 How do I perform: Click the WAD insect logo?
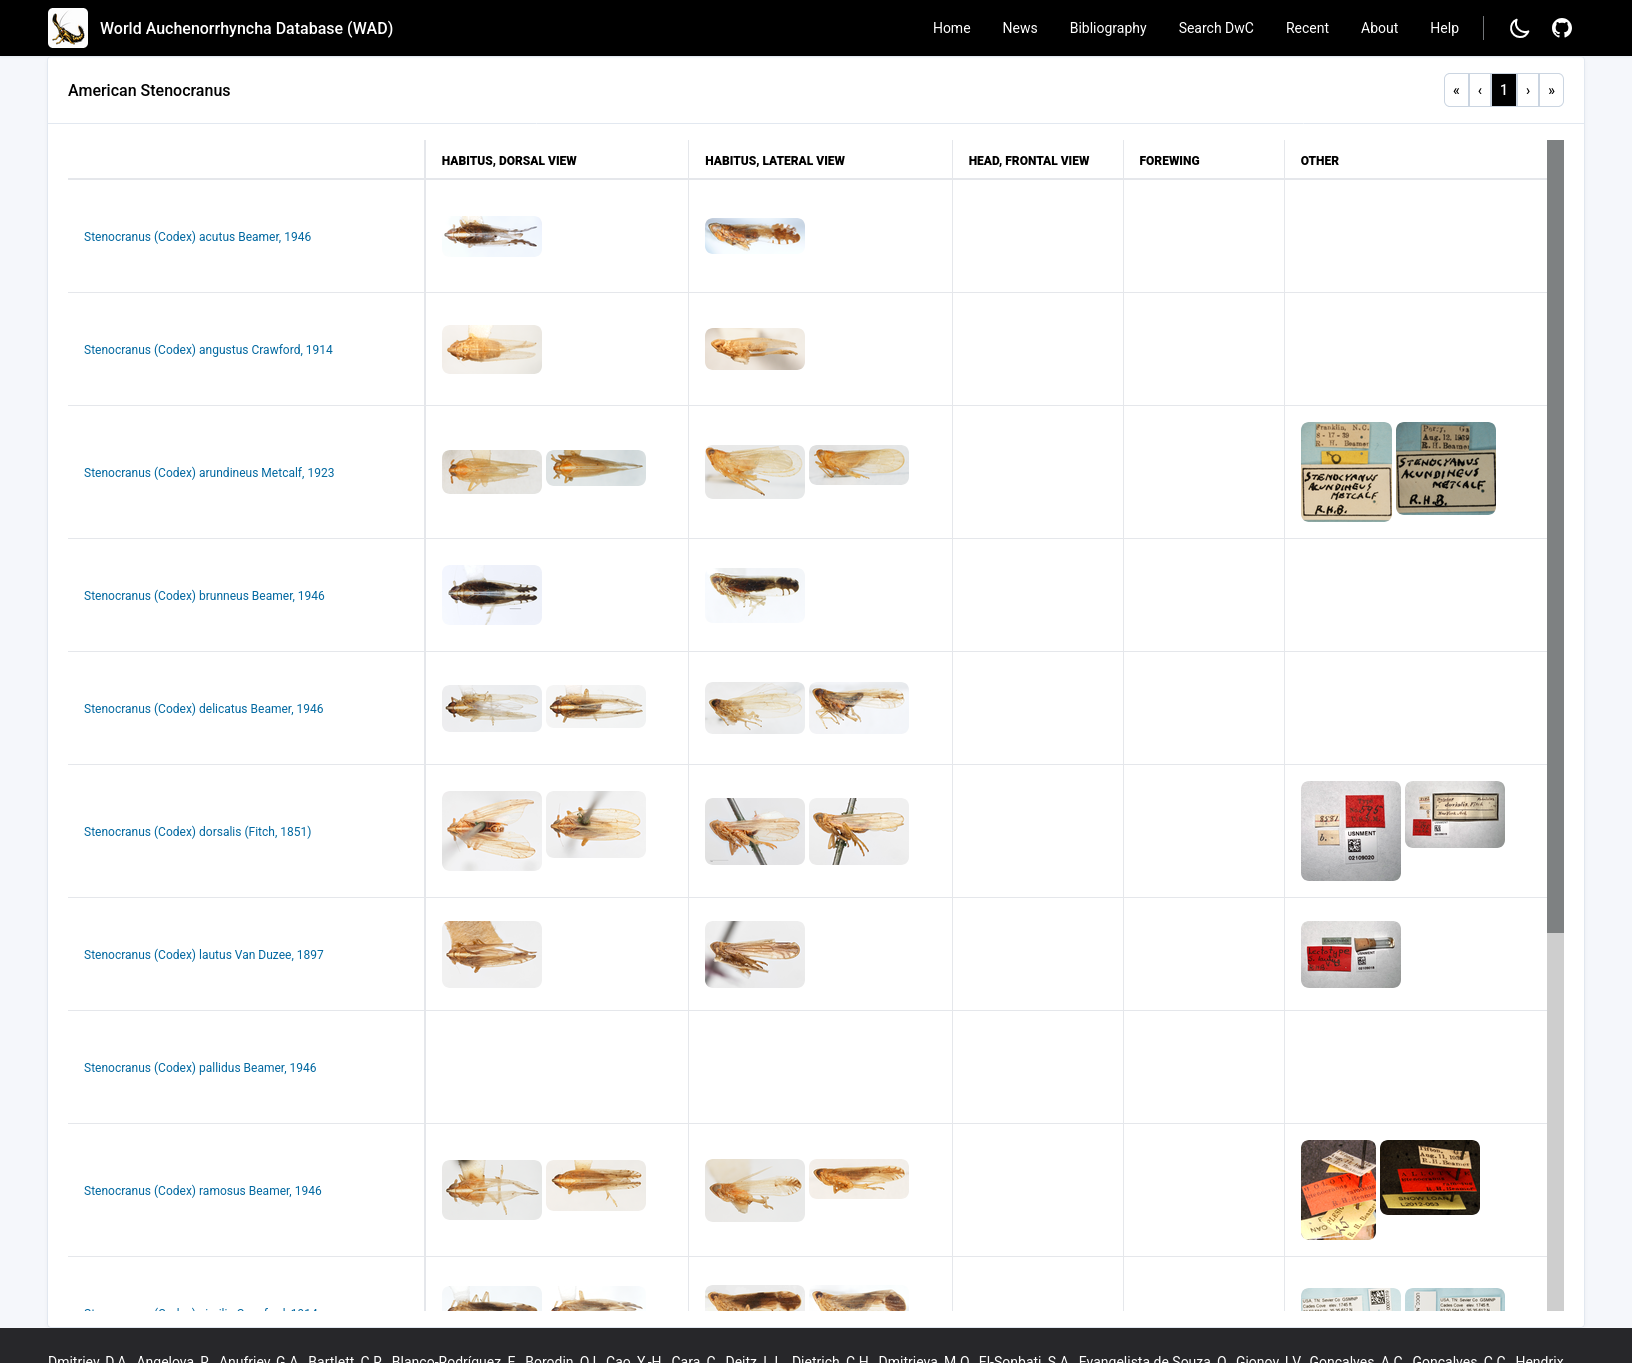[68, 28]
